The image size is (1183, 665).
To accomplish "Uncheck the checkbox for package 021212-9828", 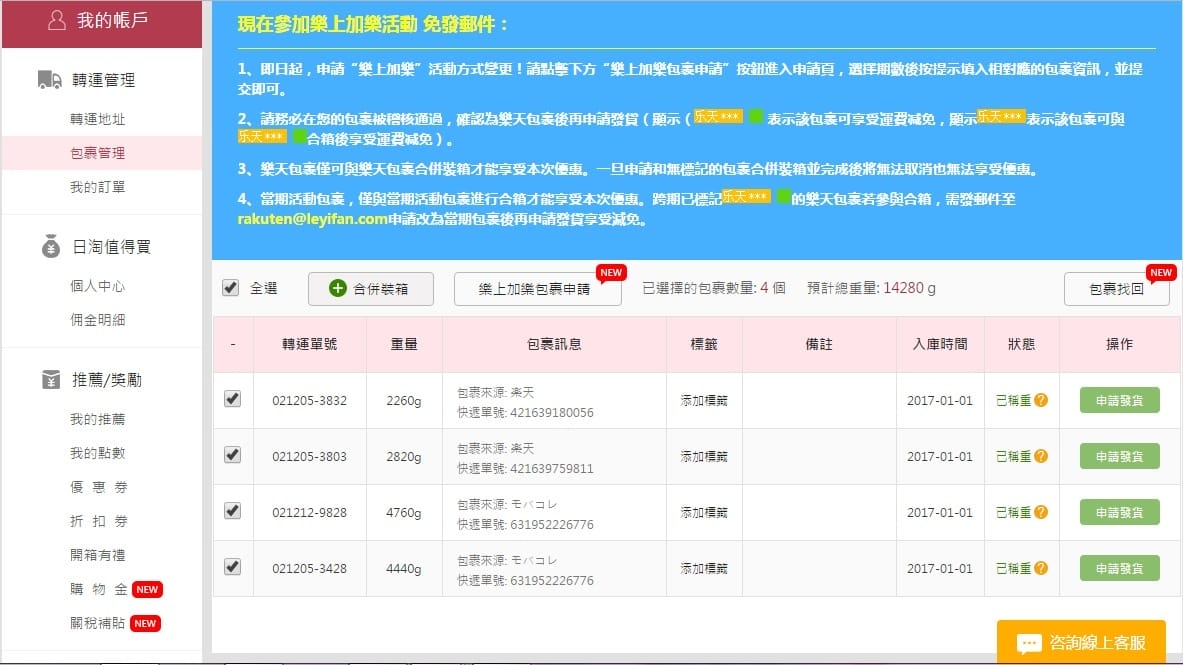I will pos(232,511).
